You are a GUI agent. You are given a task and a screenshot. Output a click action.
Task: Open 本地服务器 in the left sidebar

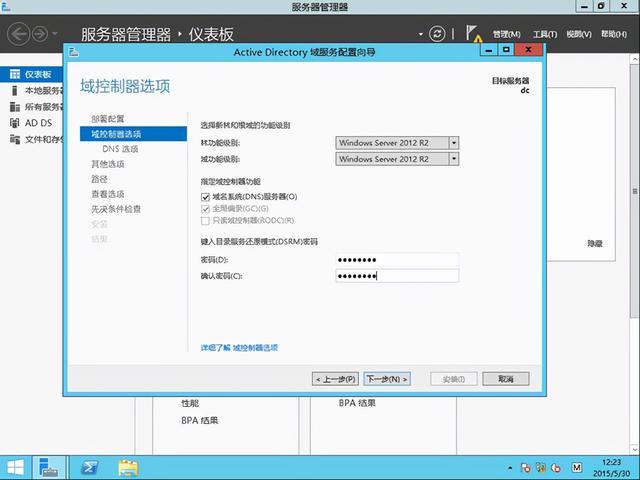tap(36, 90)
